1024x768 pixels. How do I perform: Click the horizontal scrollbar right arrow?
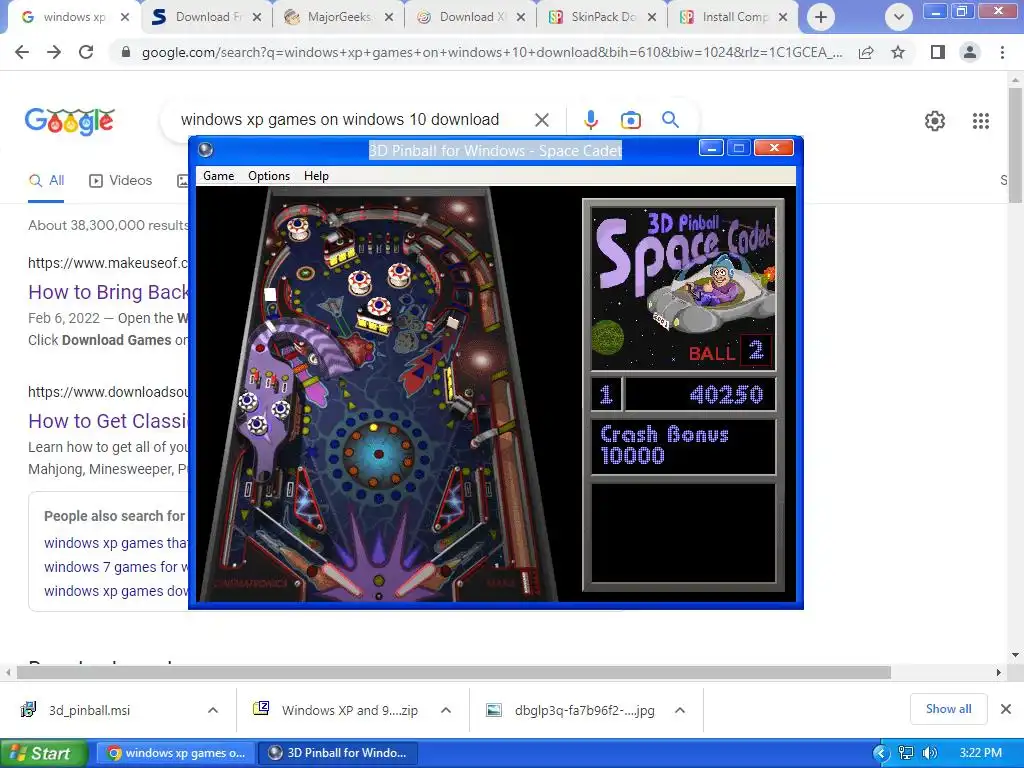point(998,672)
